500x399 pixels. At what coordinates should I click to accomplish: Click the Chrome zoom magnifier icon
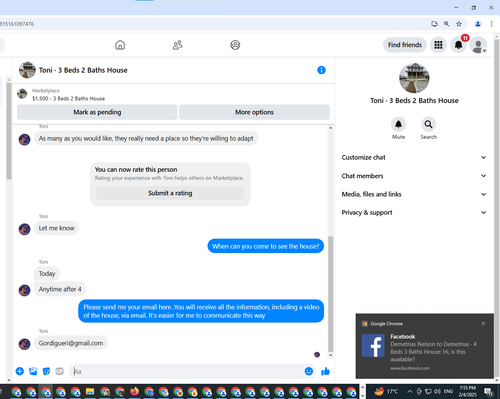(447, 24)
